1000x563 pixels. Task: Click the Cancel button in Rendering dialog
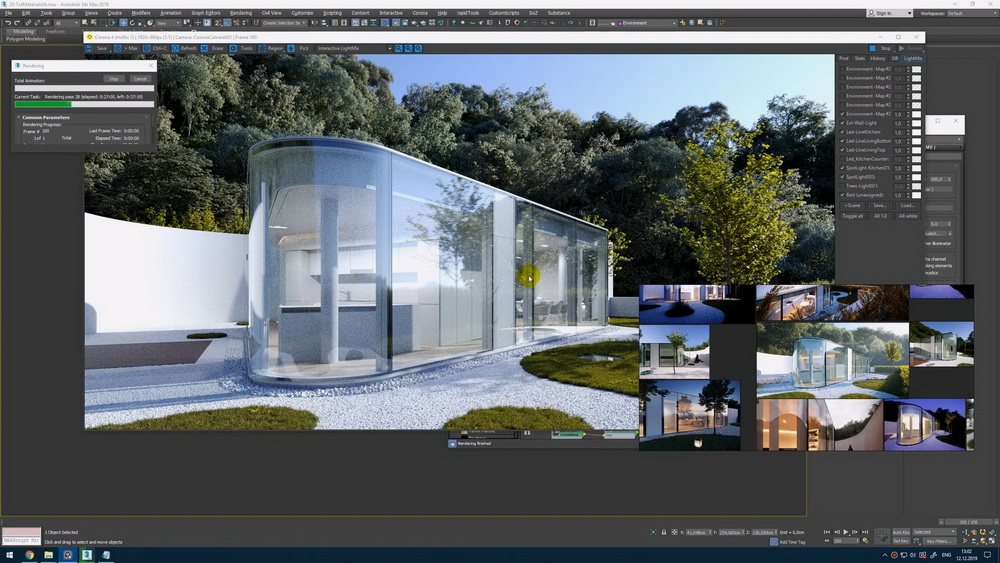pos(140,78)
